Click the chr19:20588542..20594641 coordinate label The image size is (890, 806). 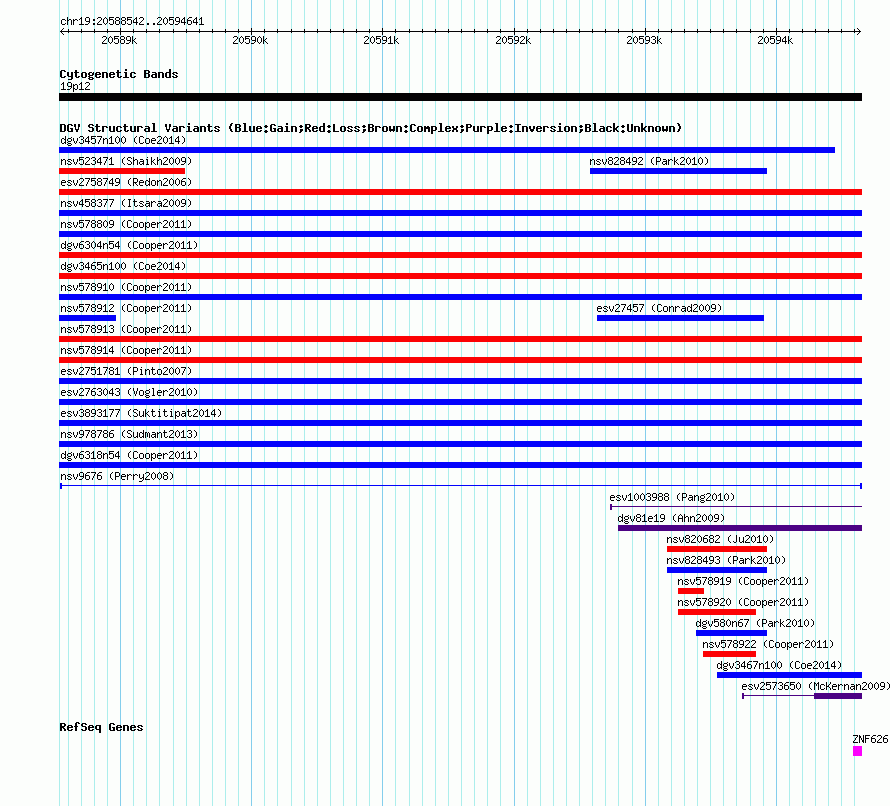(x=132, y=22)
